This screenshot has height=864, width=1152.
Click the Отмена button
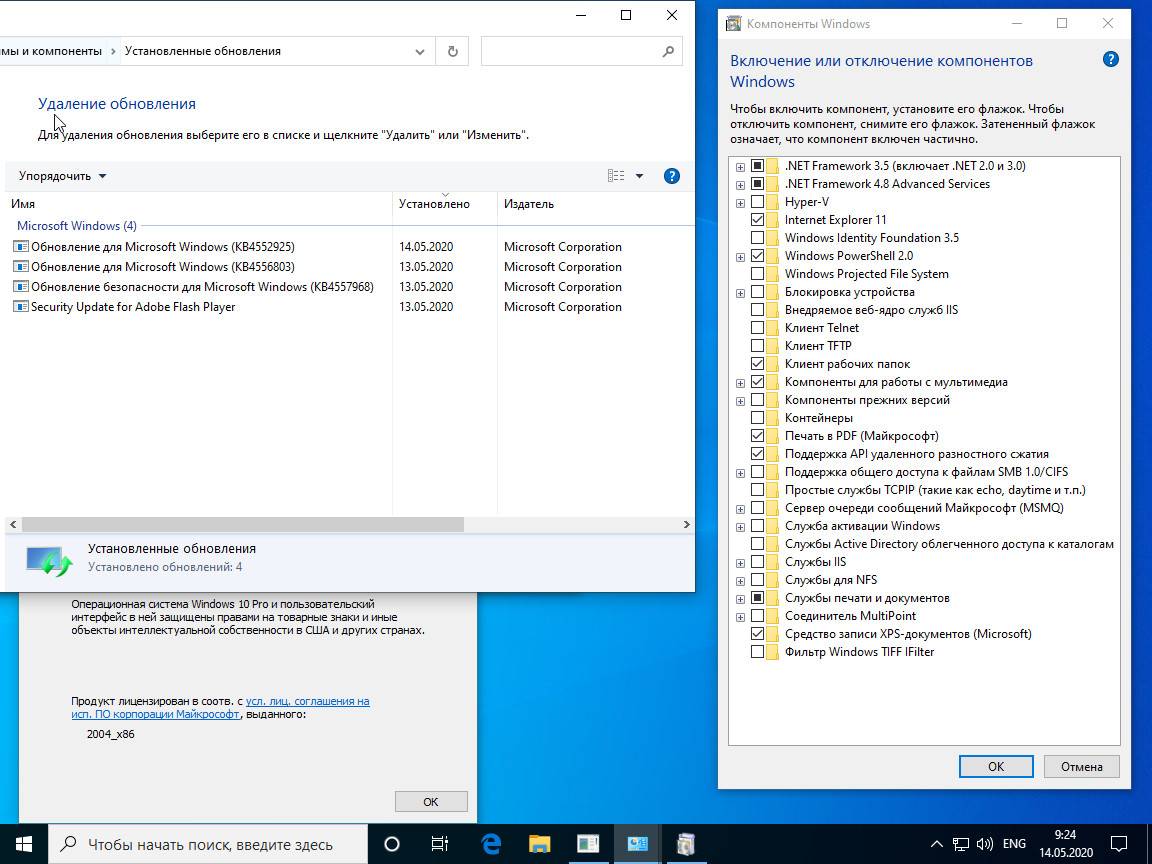pos(1081,766)
